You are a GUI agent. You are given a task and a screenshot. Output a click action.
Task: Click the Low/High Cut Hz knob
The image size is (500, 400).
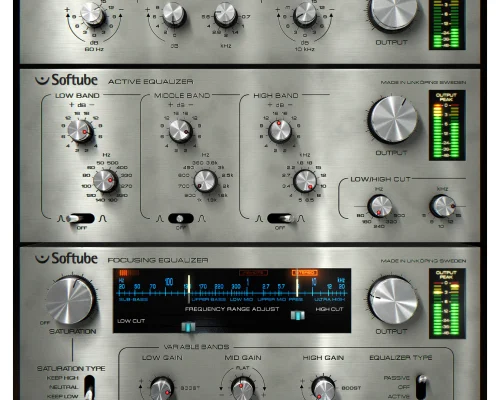click(380, 206)
